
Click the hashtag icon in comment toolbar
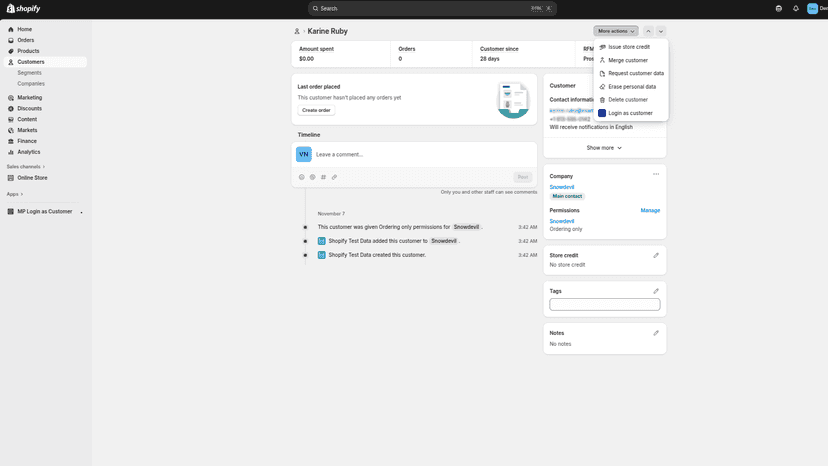click(323, 178)
